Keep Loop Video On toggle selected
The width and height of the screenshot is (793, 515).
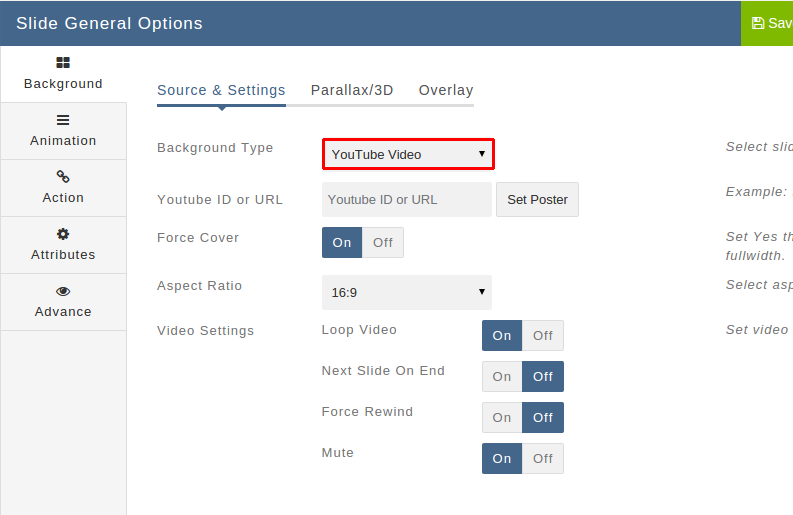tap(502, 335)
